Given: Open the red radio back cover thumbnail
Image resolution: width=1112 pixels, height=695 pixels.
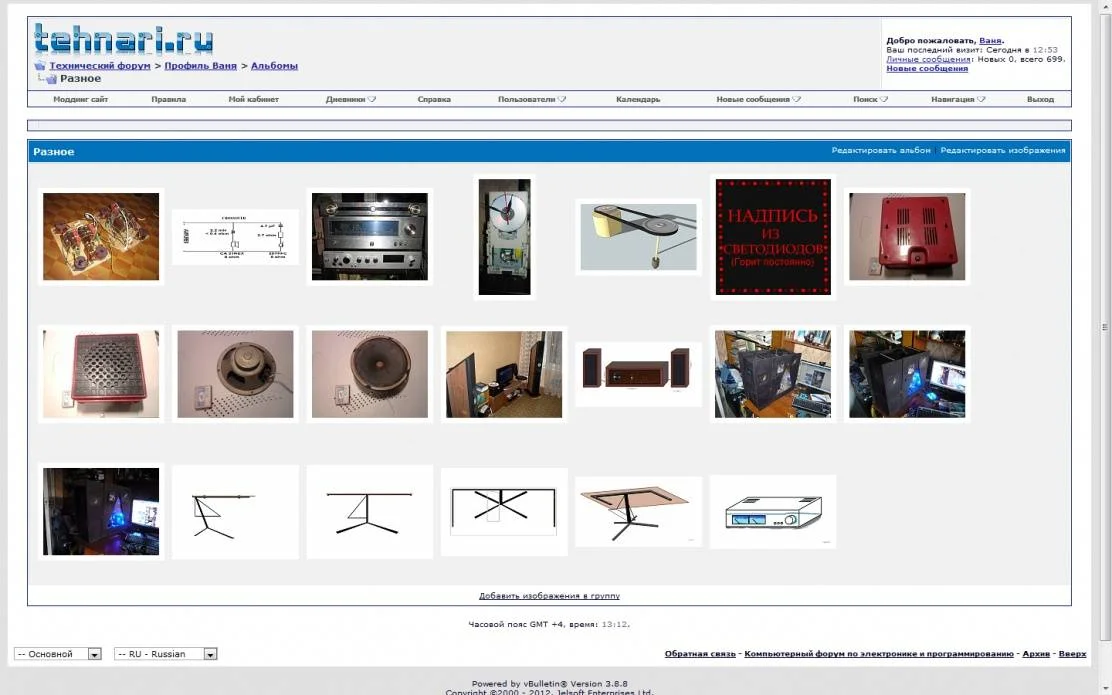Looking at the screenshot, I should 907,236.
